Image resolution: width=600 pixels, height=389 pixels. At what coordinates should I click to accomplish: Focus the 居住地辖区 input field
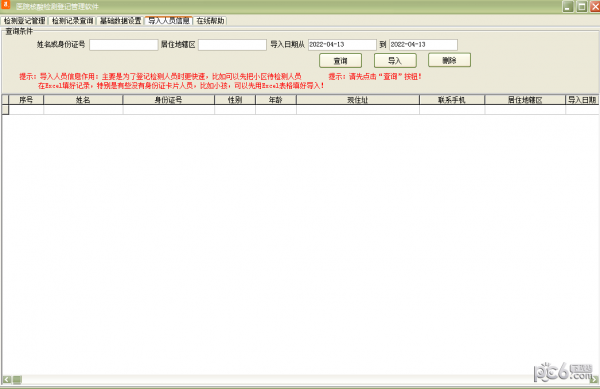pyautogui.click(x=232, y=45)
